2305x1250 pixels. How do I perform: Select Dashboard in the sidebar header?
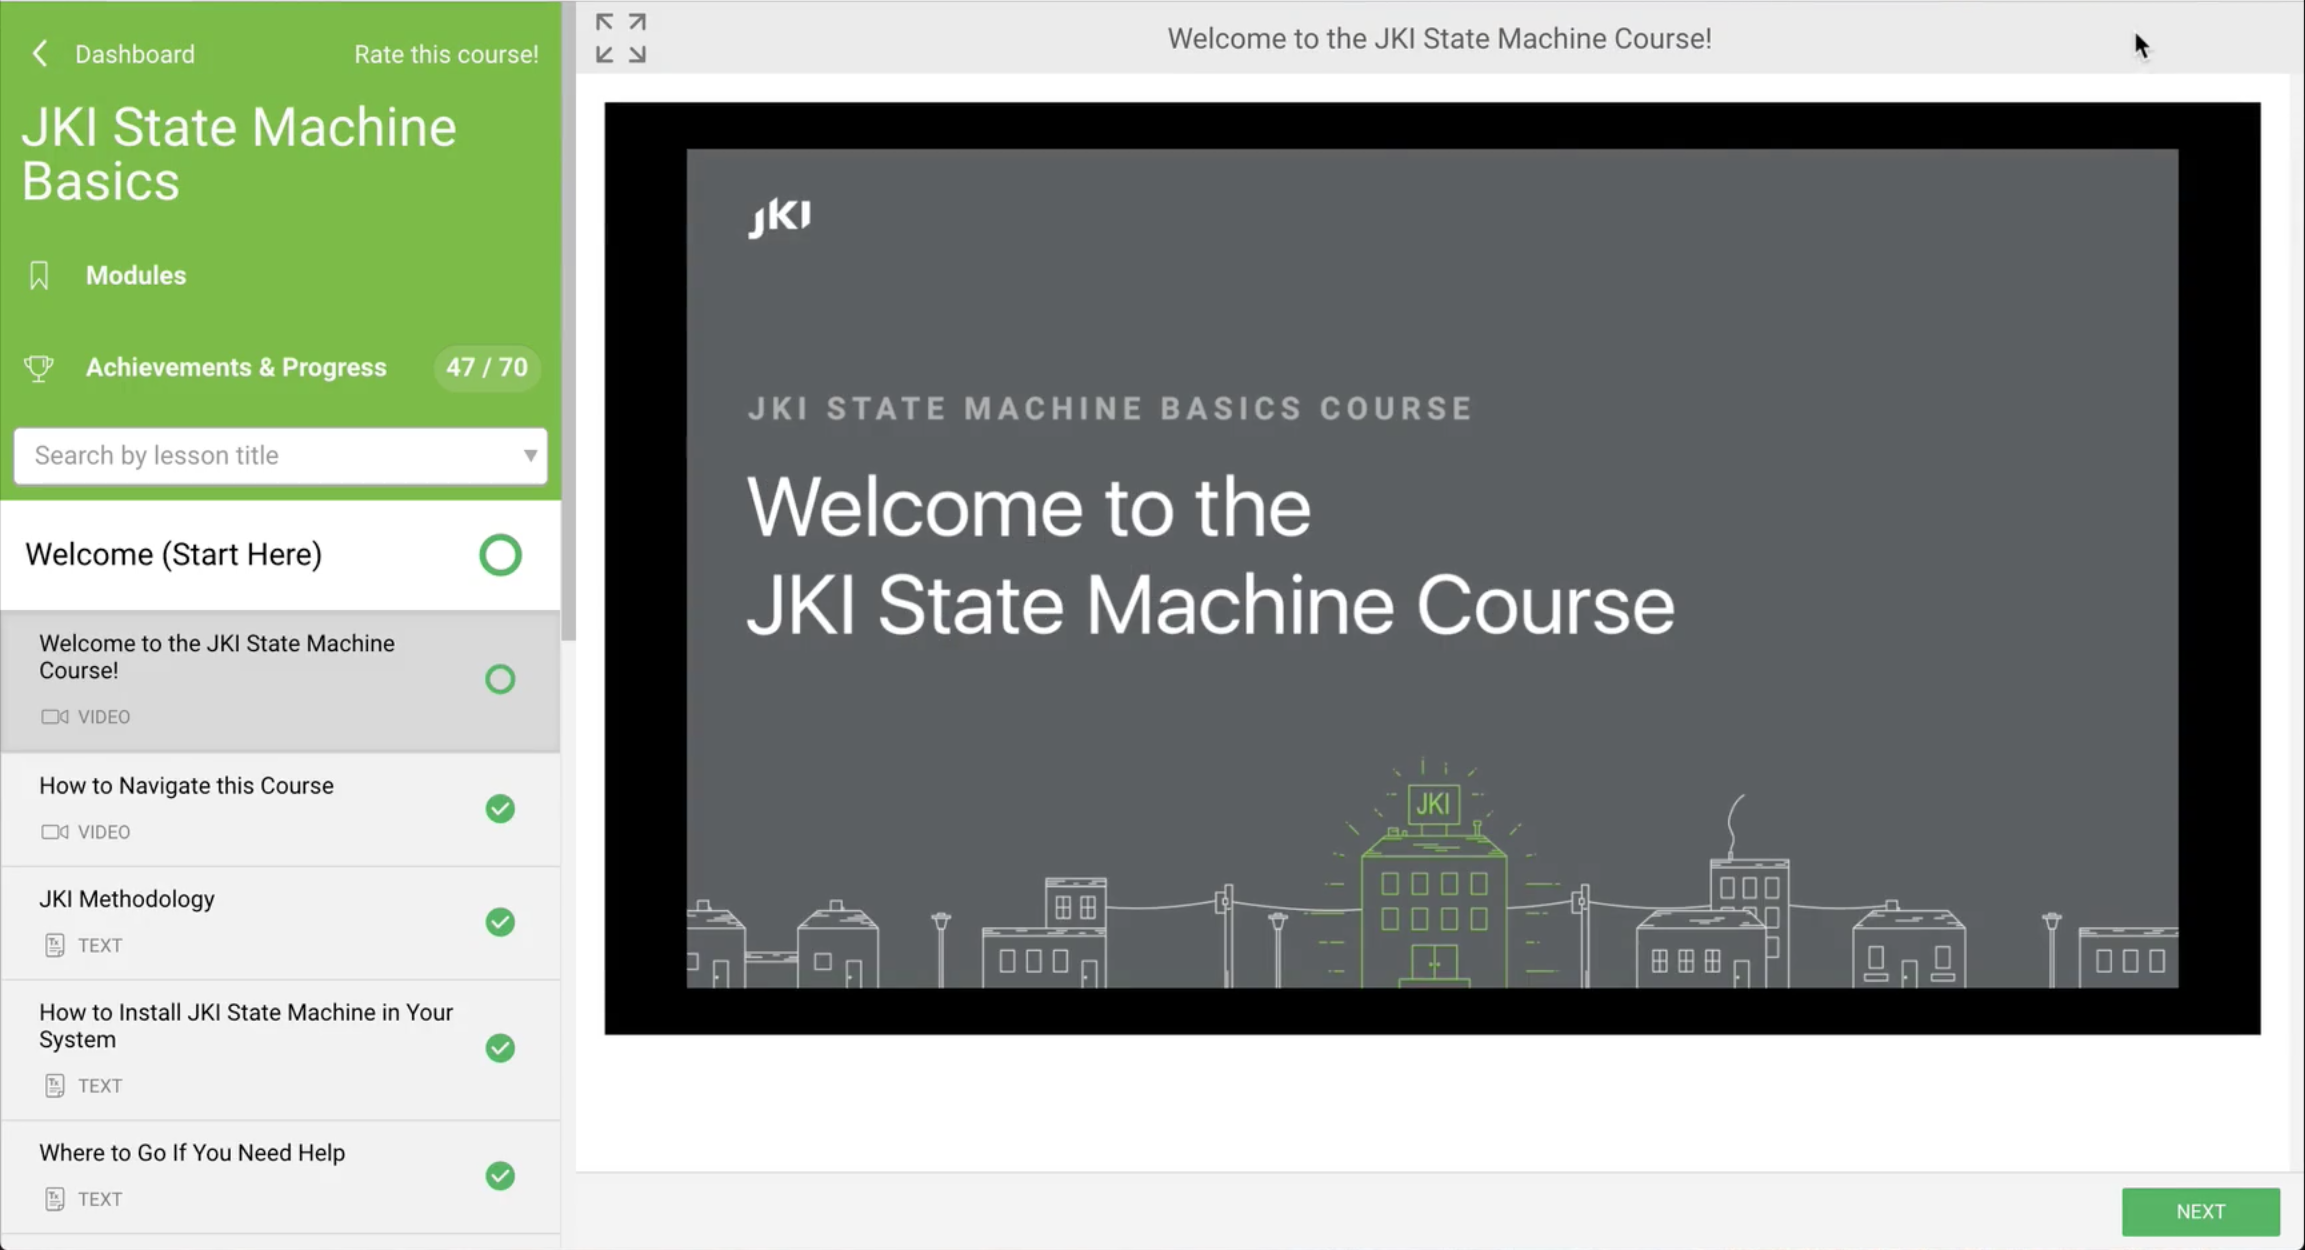135,53
